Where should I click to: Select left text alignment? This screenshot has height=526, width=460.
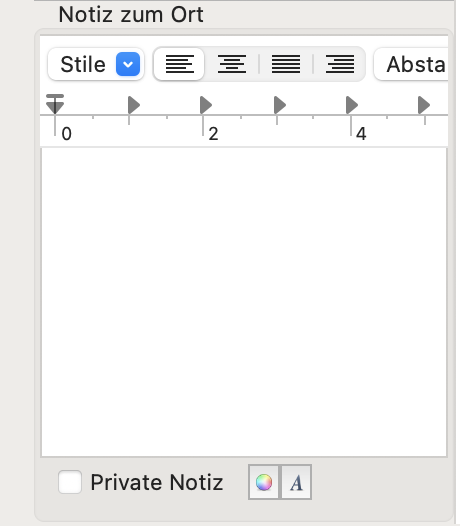[x=179, y=64]
